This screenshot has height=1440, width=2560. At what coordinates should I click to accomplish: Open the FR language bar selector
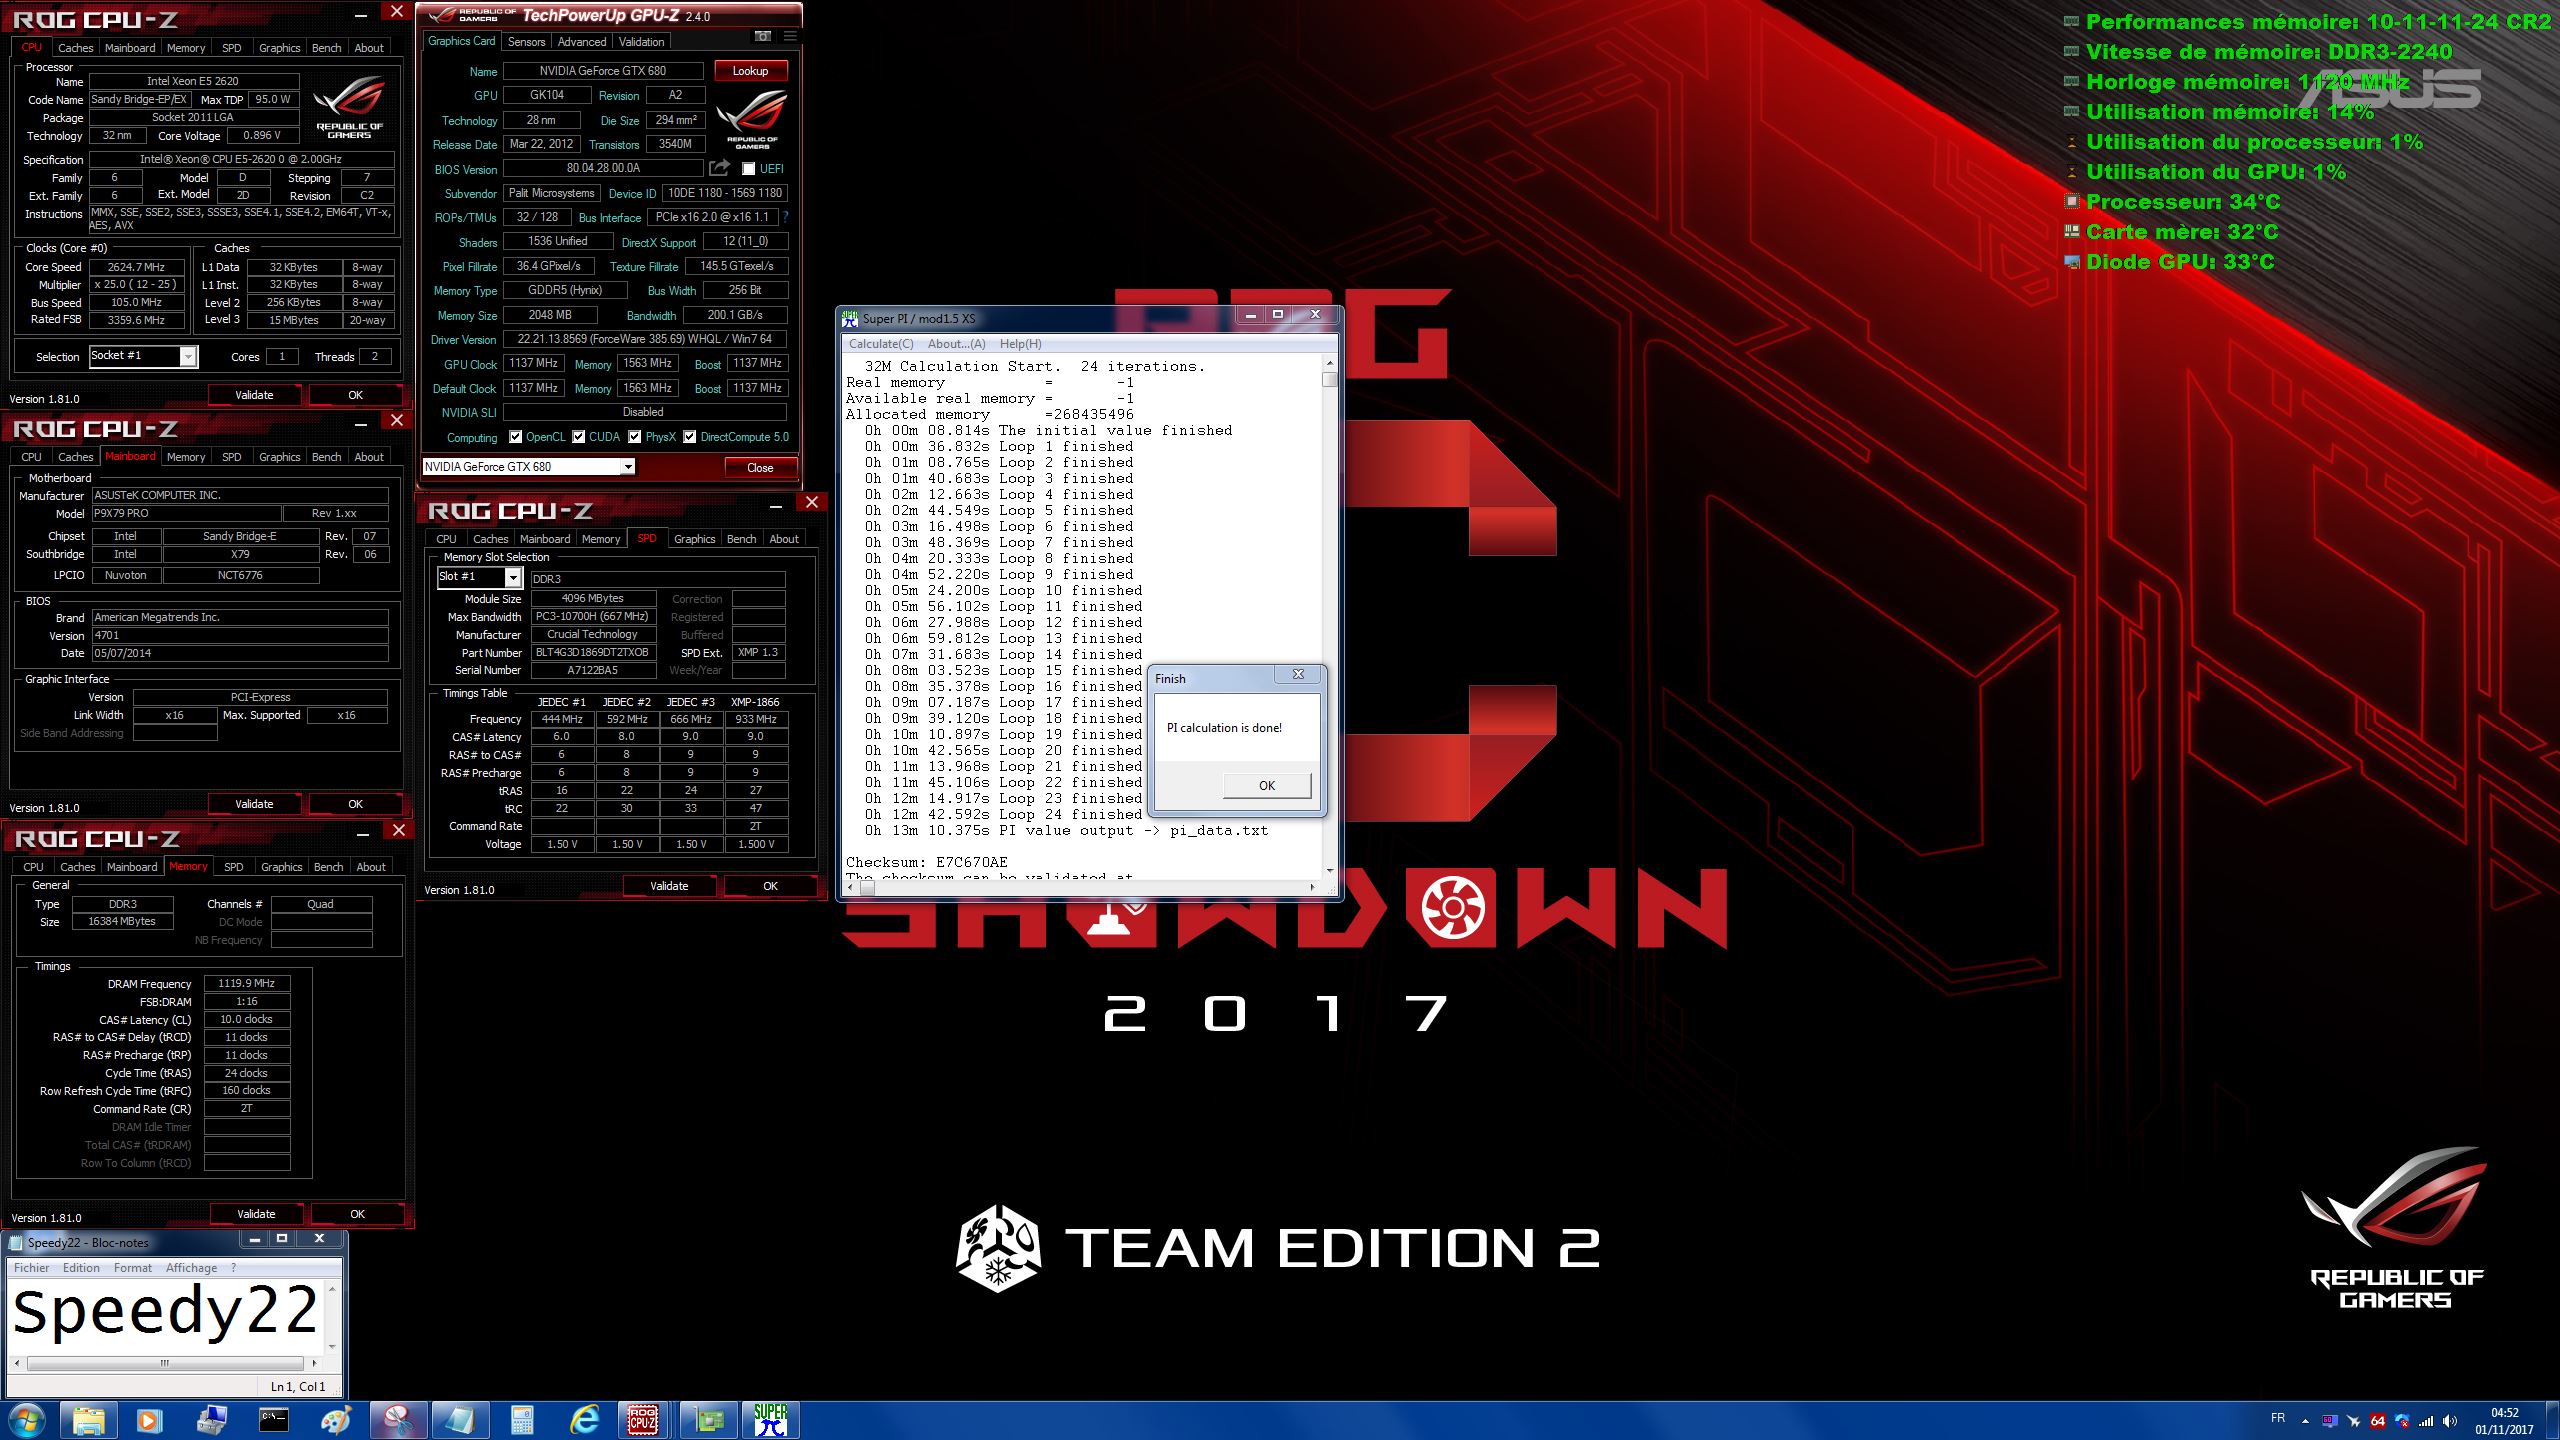[2278, 1418]
